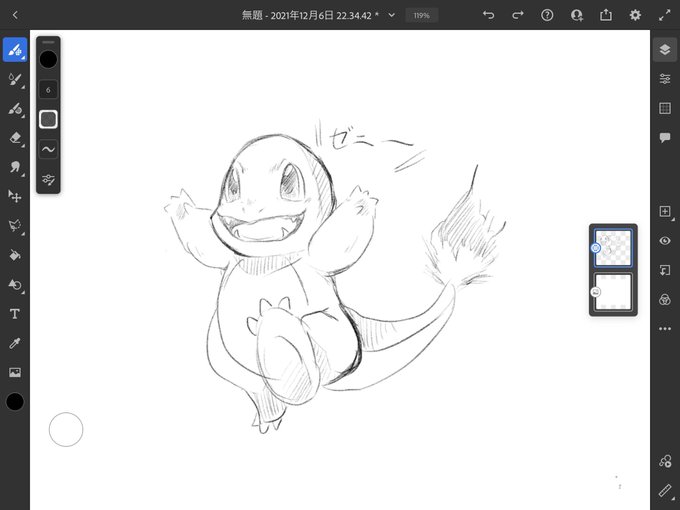Adjust brush size value 6
This screenshot has width=680, height=510.
point(48,90)
